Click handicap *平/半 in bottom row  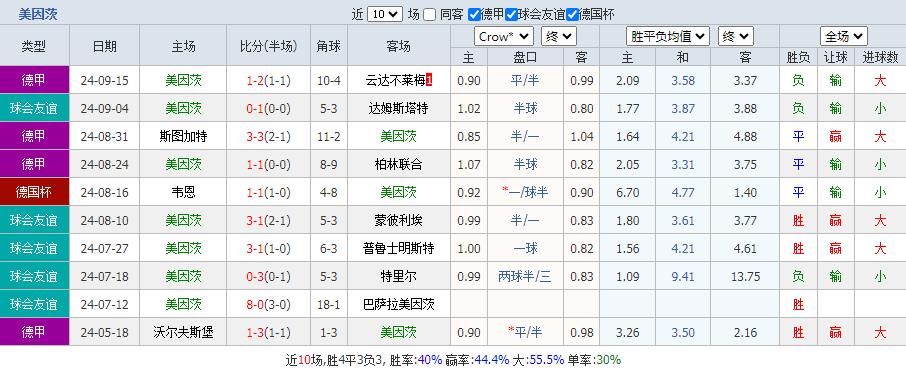[x=525, y=333]
